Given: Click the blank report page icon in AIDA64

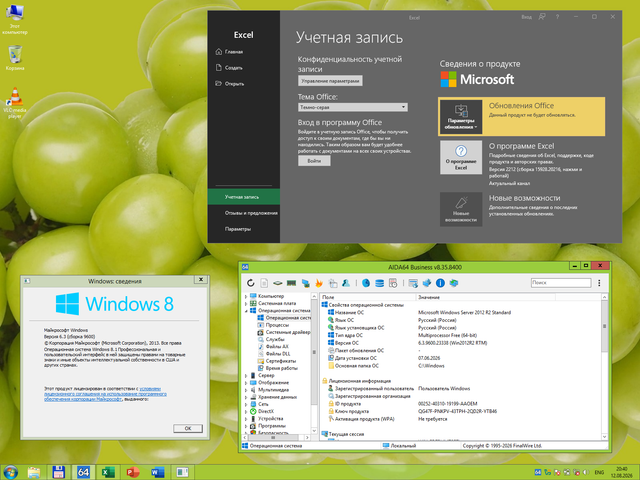Looking at the screenshot, I should [x=264, y=283].
